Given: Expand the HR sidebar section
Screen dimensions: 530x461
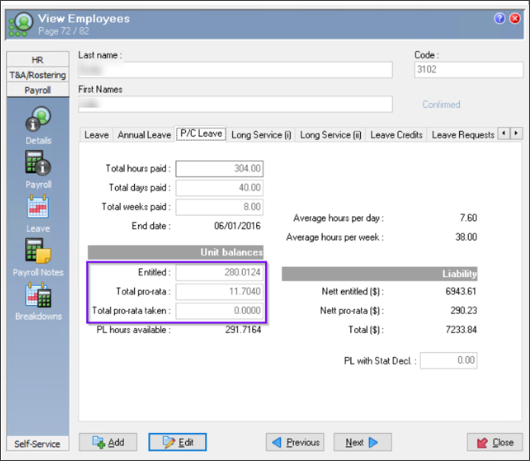Looking at the screenshot, I should 38,59.
